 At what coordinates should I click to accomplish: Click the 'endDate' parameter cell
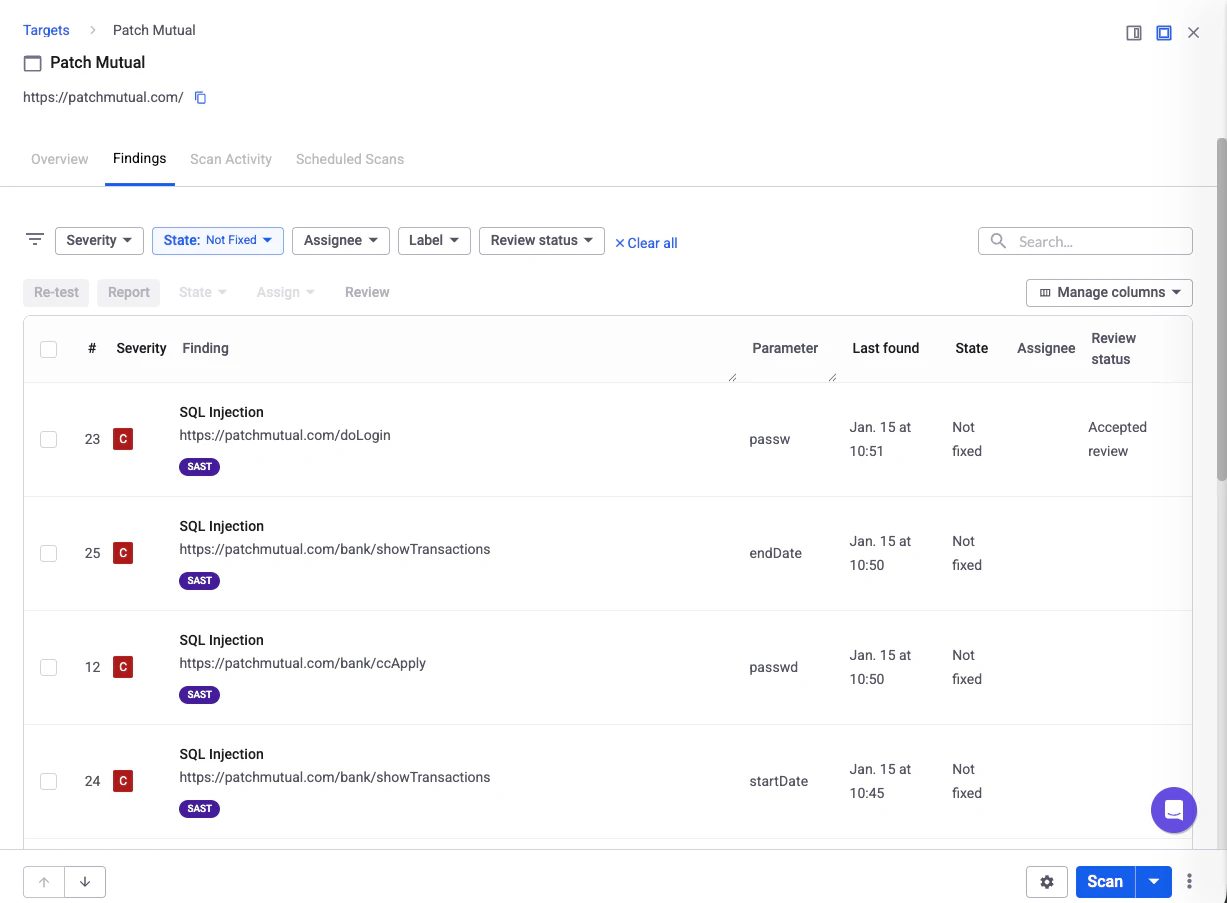776,553
